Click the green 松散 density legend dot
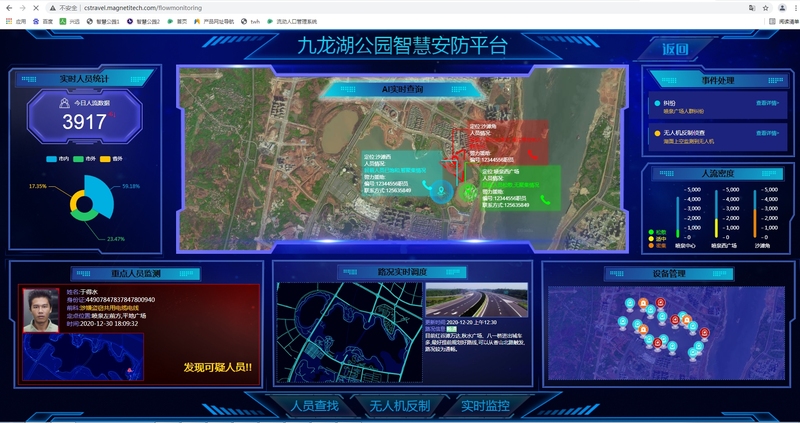This screenshot has height=423, width=800. (x=651, y=232)
